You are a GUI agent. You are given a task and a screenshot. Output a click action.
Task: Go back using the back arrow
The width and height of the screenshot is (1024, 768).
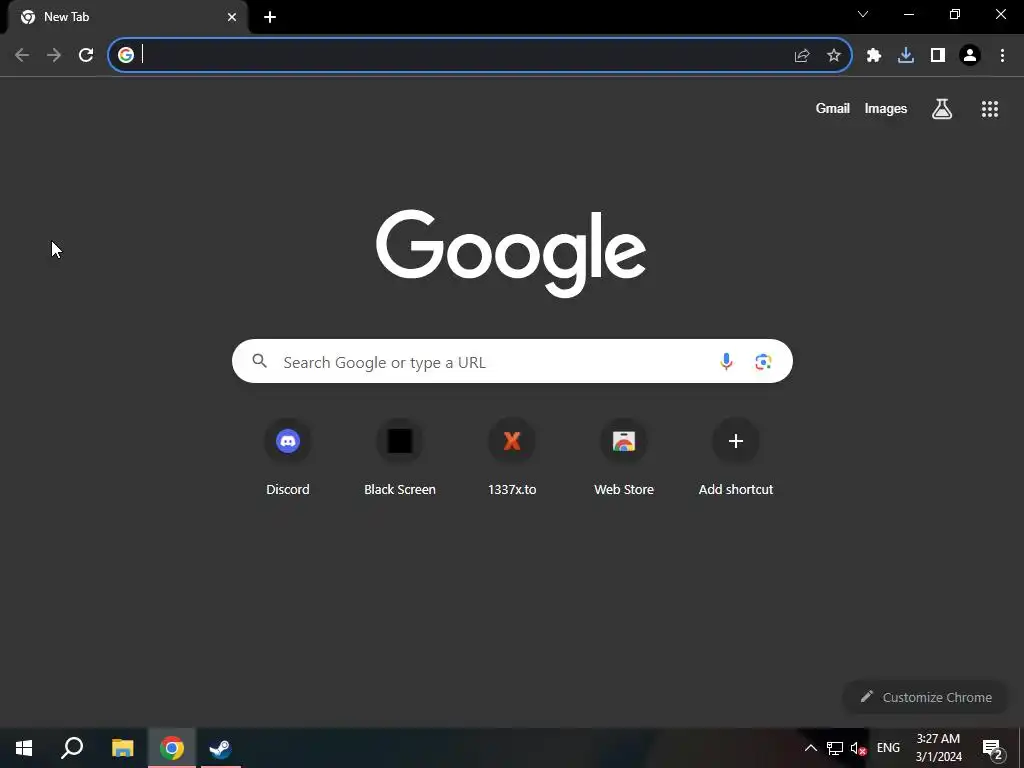pyautogui.click(x=22, y=55)
